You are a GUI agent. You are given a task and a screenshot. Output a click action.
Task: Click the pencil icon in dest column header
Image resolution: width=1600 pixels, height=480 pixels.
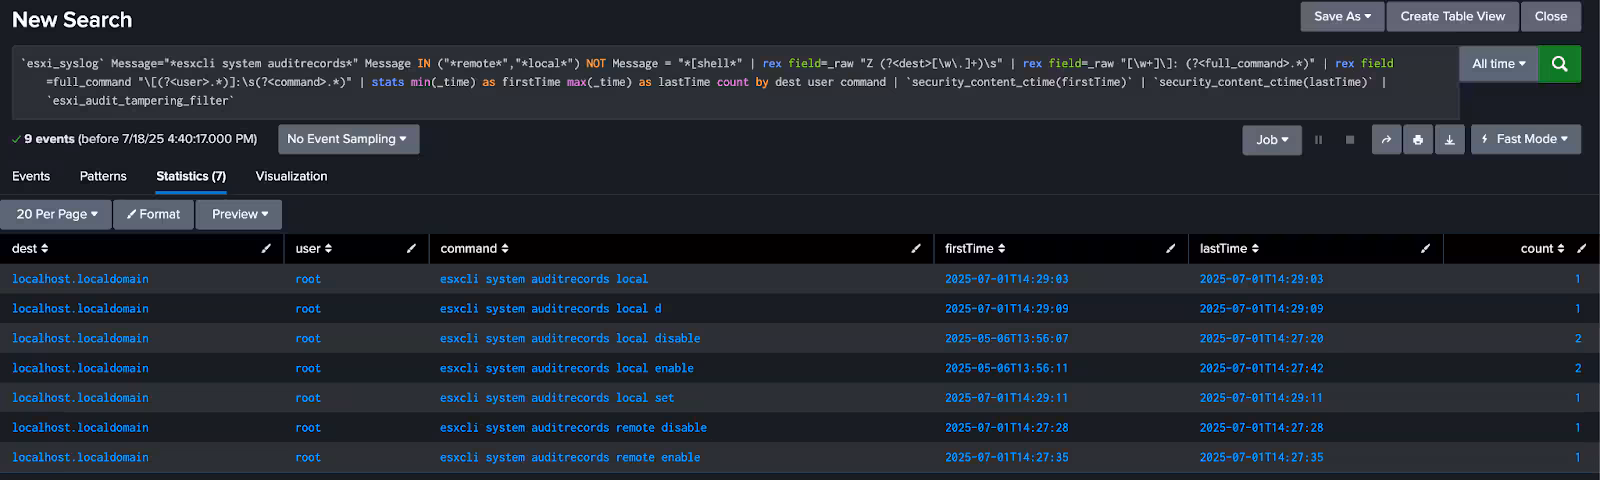[266, 249]
